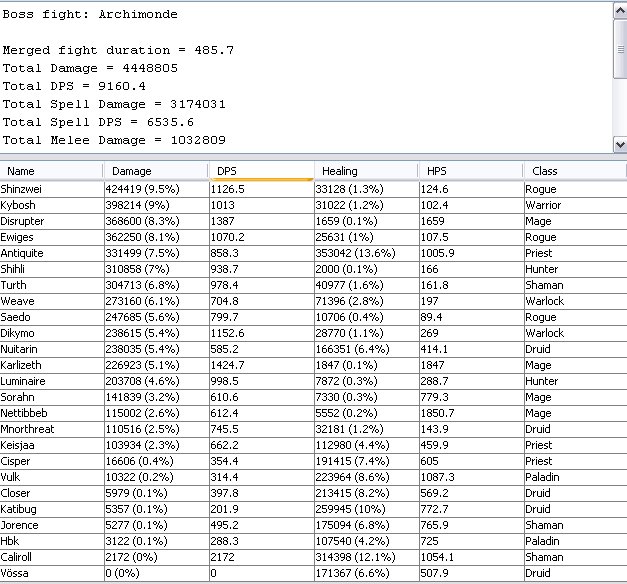Click player name Vössa
This screenshot has width=627, height=584.
pos(14,573)
